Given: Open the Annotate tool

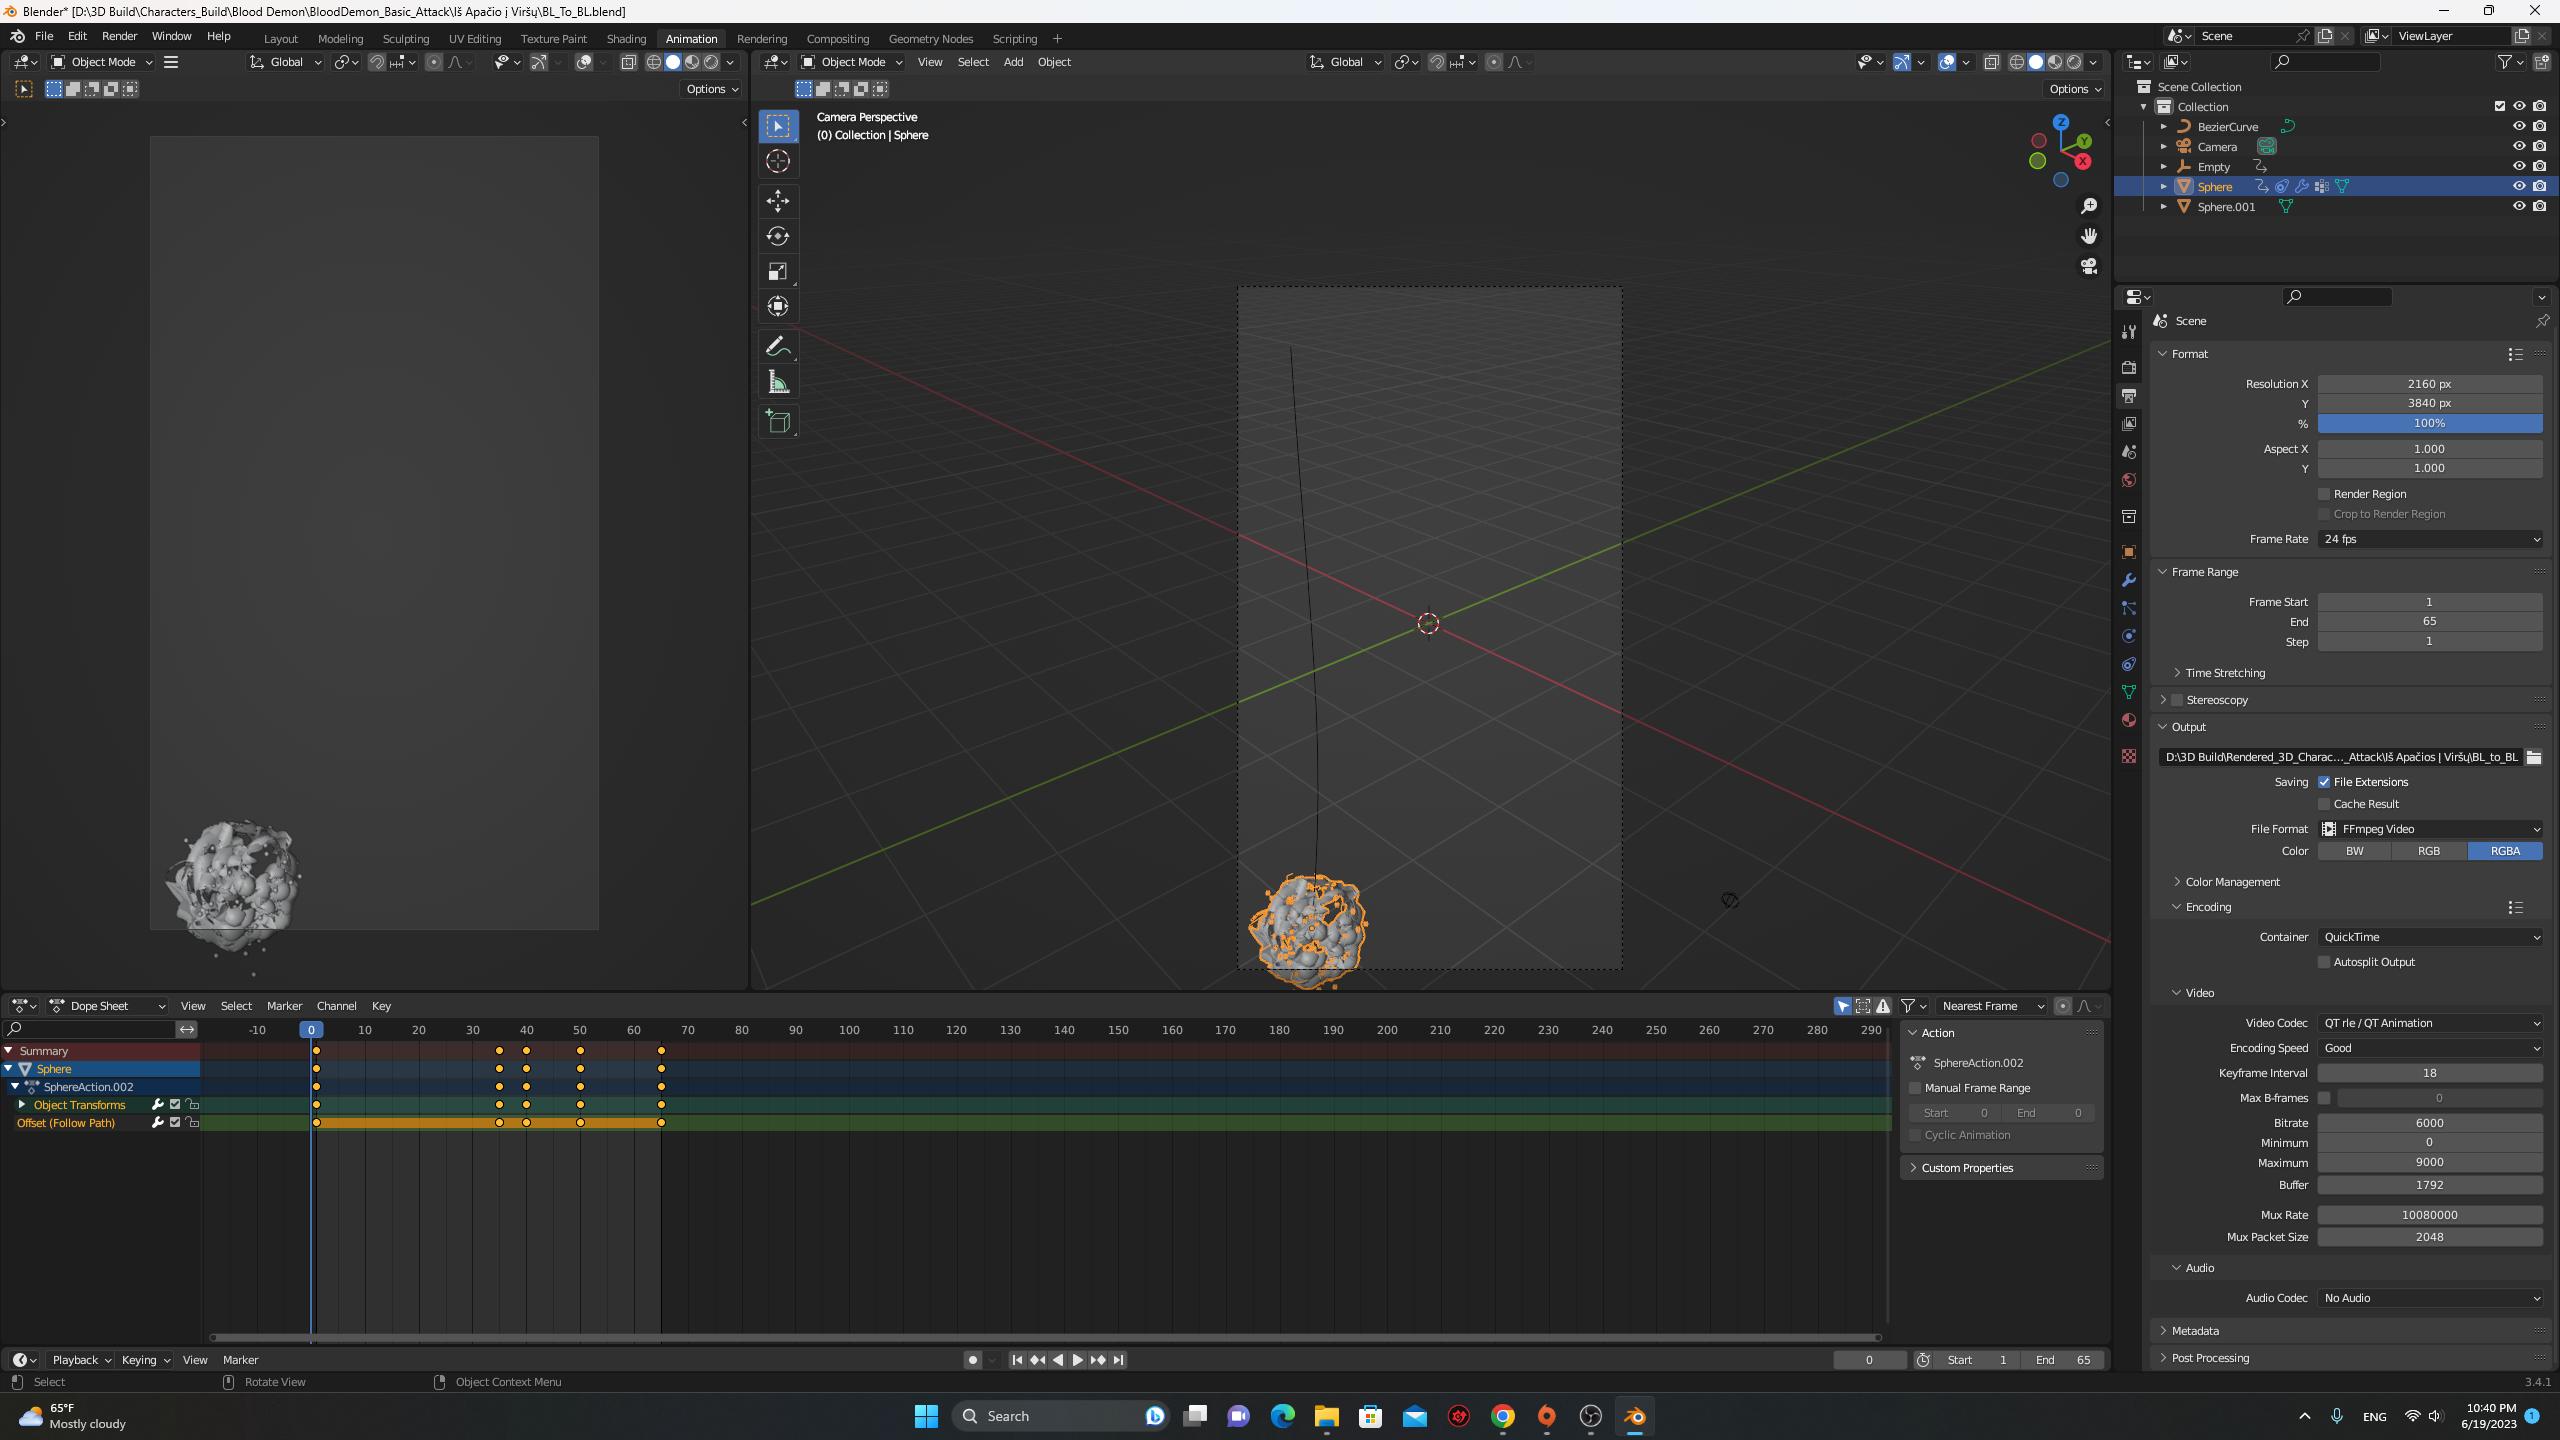Looking at the screenshot, I should [777, 346].
